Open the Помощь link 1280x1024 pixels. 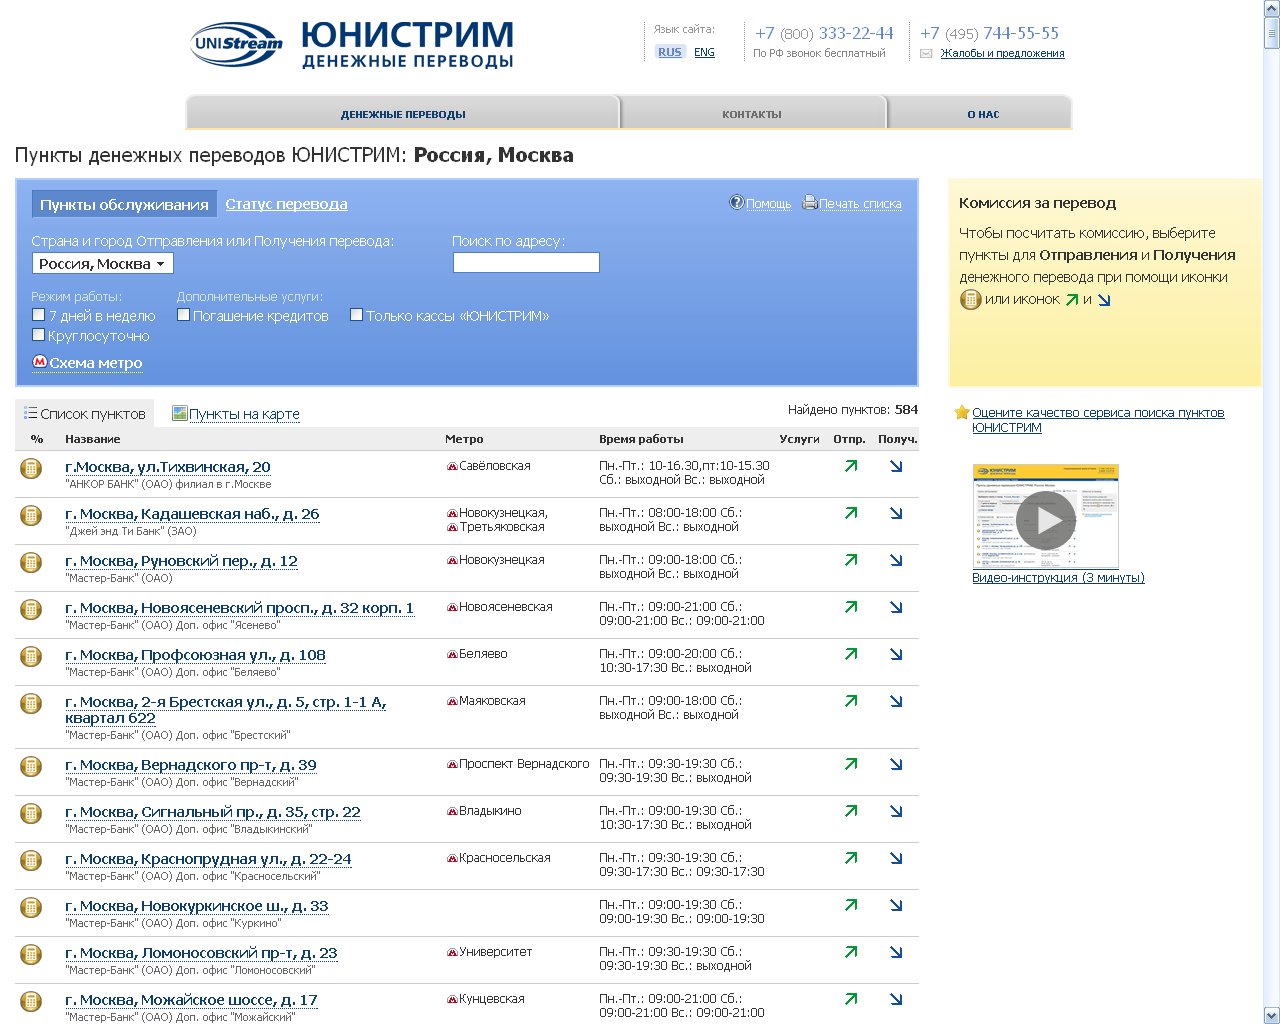pos(768,204)
